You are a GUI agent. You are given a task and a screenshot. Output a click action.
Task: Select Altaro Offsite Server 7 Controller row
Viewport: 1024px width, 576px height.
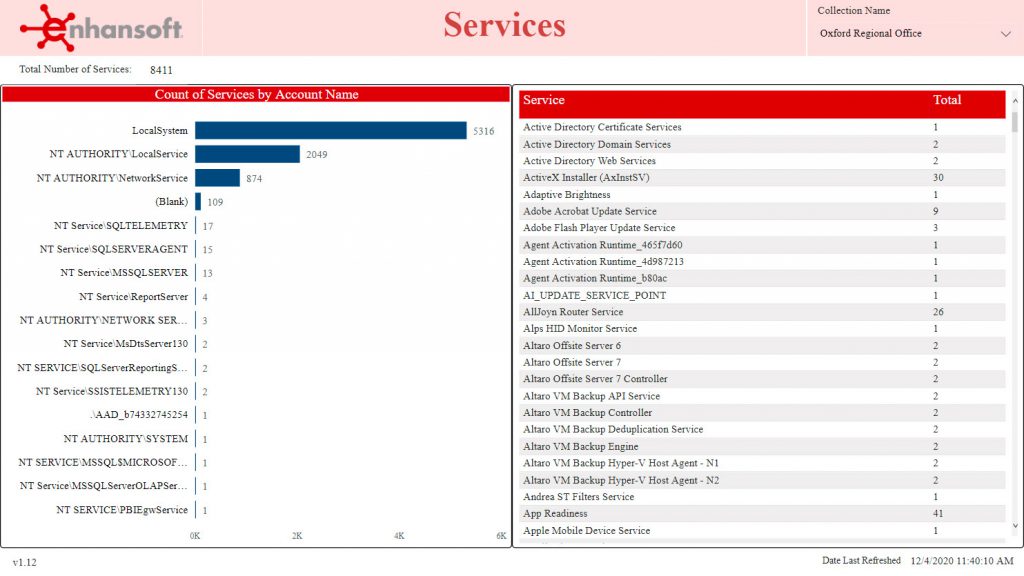pos(762,379)
